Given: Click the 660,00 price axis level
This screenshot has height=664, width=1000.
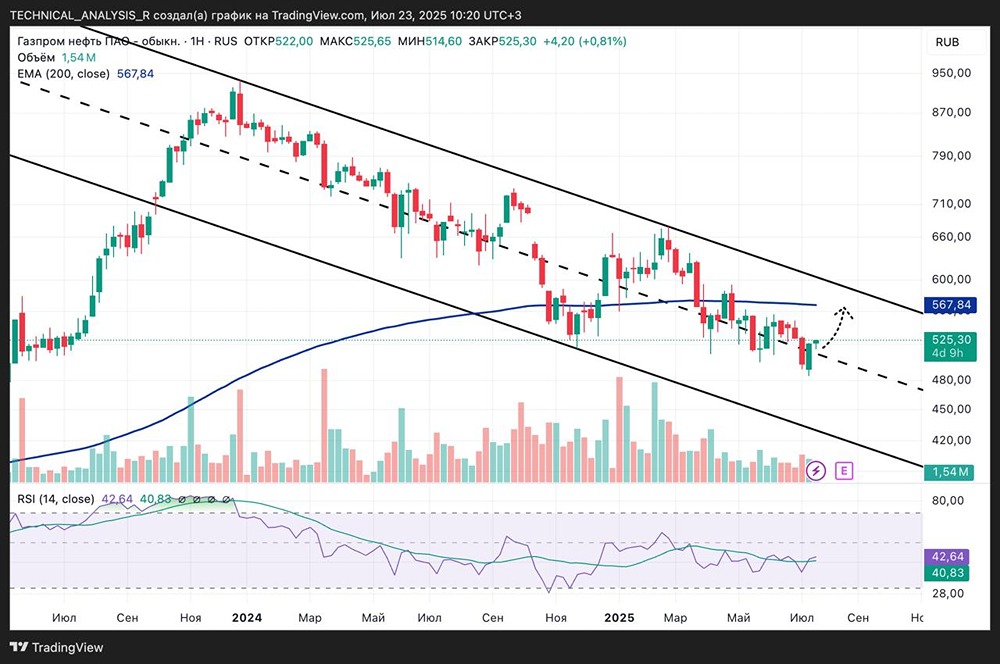Looking at the screenshot, I should tap(951, 237).
